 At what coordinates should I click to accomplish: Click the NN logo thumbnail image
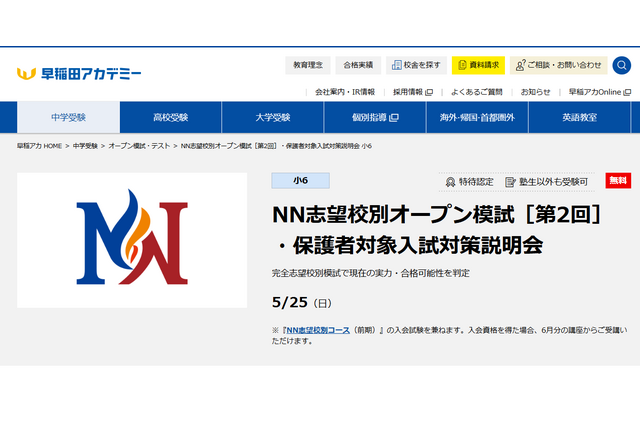[x=132, y=240]
